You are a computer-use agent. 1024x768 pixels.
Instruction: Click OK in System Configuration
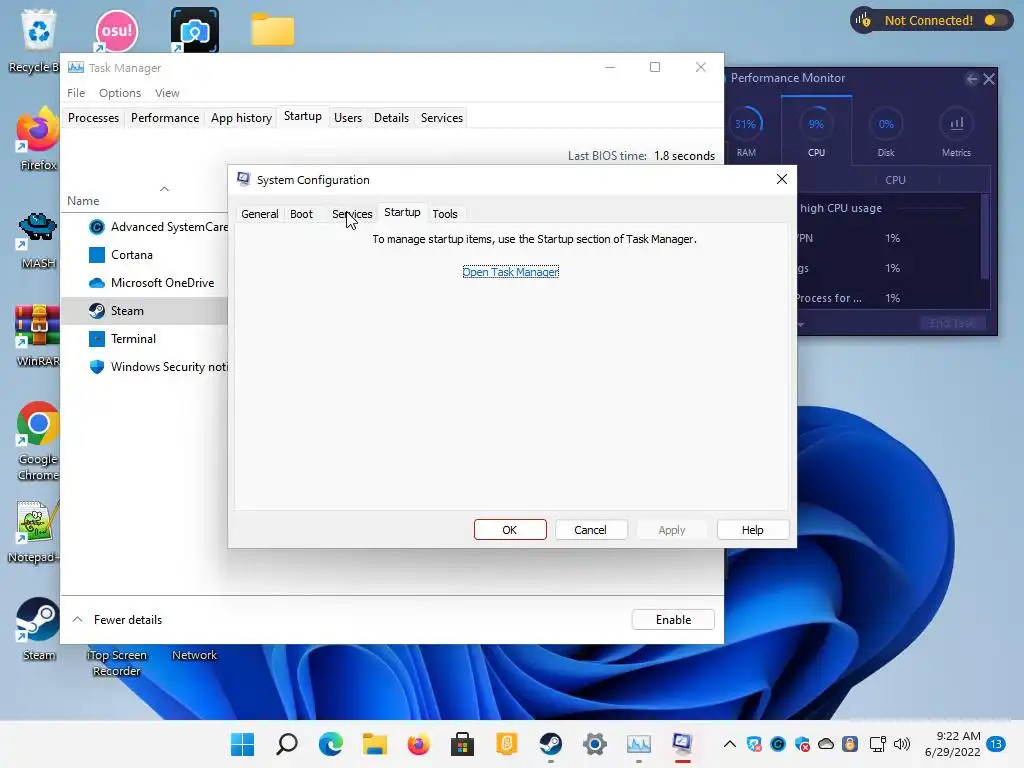[510, 530]
